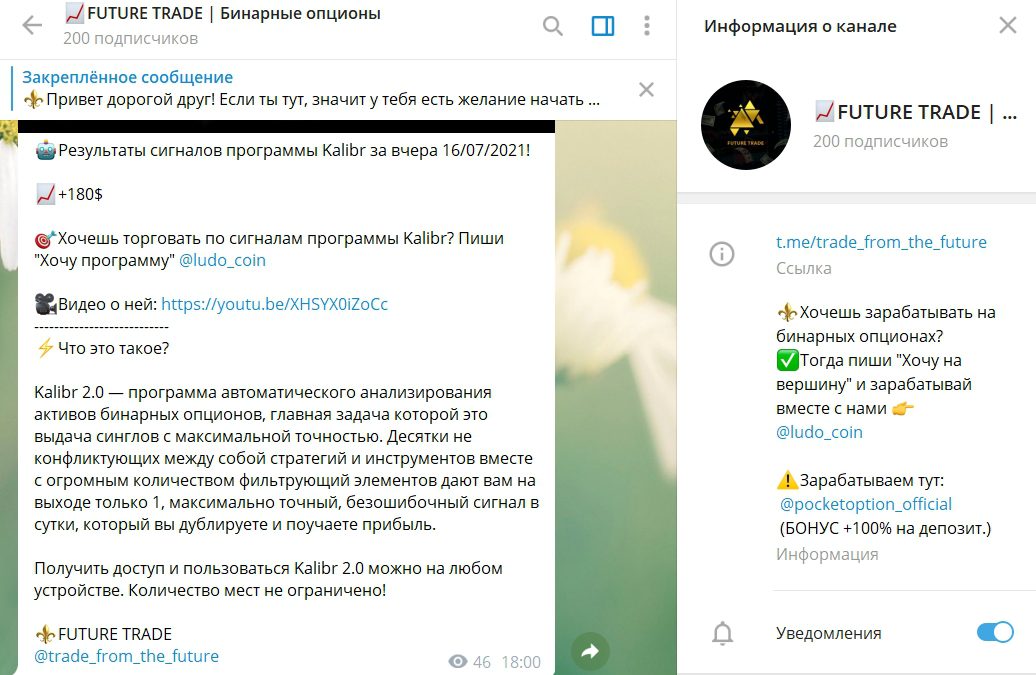Click the channel title in header
This screenshot has width=1036, height=675.
(x=223, y=13)
